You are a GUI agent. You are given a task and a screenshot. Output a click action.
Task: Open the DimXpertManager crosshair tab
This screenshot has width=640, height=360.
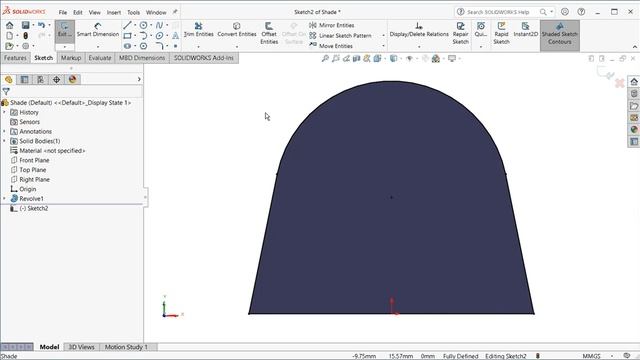point(56,79)
